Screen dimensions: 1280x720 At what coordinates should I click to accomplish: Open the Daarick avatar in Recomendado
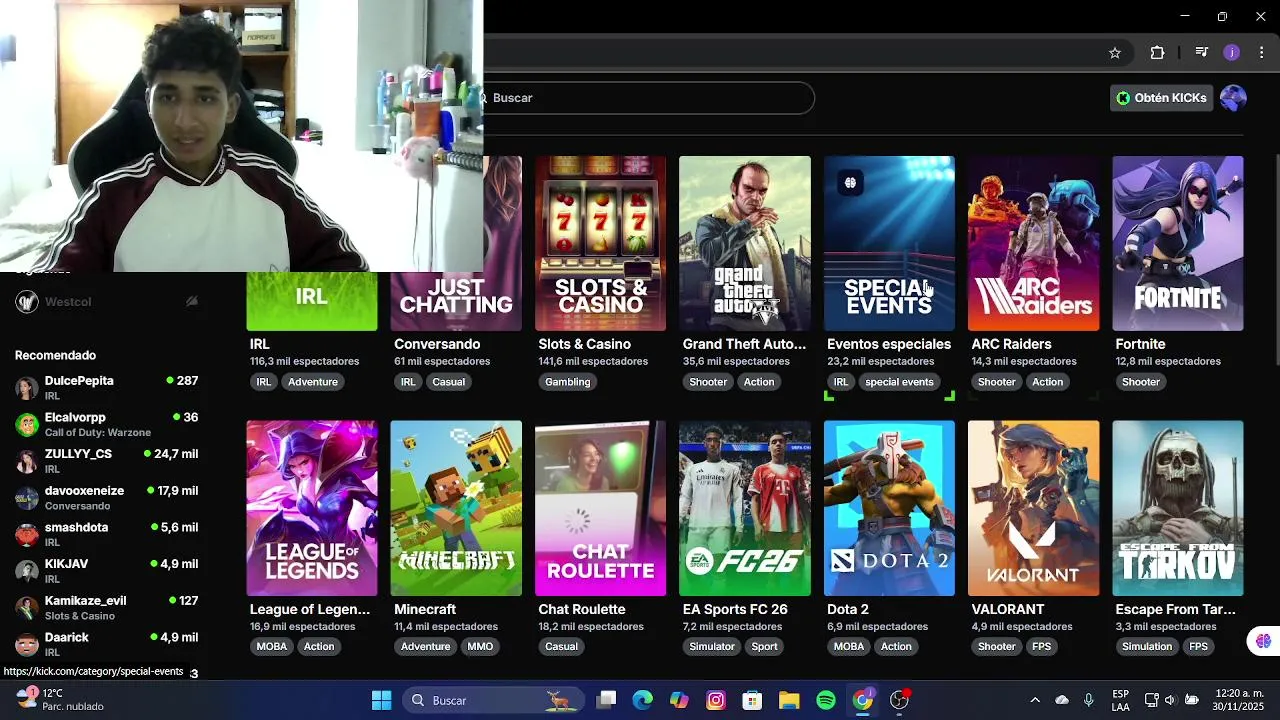27,644
